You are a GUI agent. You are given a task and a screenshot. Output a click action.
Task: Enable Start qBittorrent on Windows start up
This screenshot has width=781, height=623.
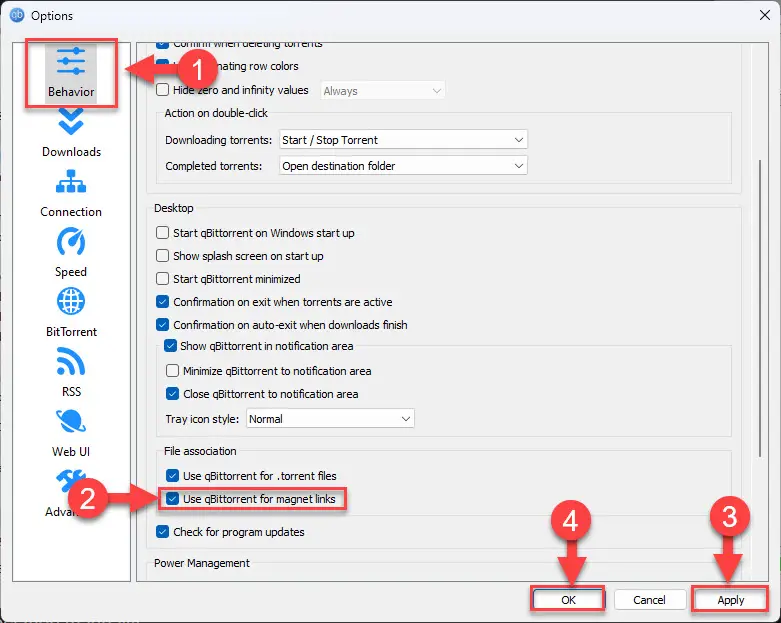point(162,233)
